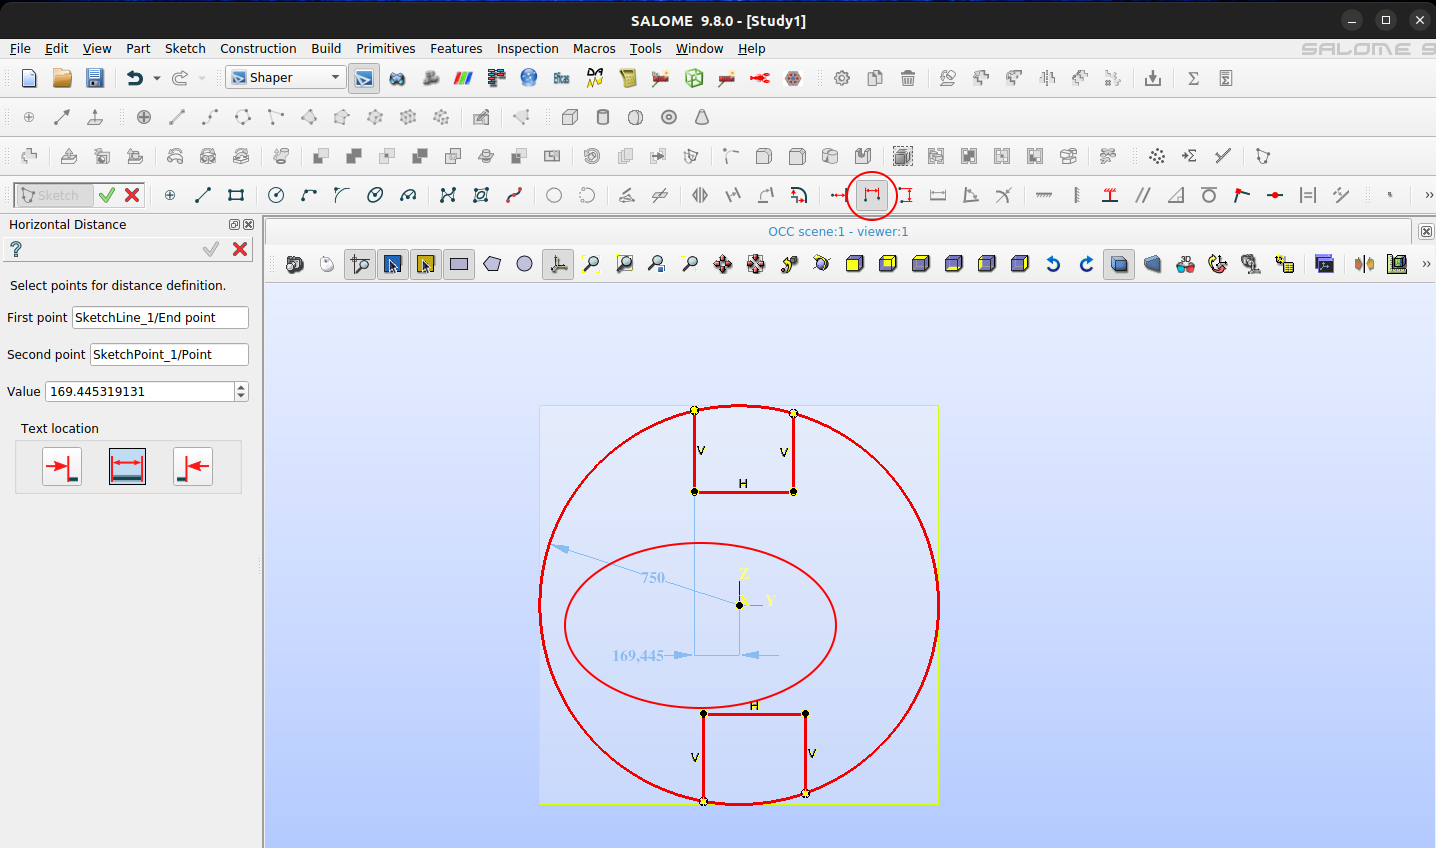The width and height of the screenshot is (1436, 848).
Task: Open the Primitives menu
Action: tap(386, 48)
